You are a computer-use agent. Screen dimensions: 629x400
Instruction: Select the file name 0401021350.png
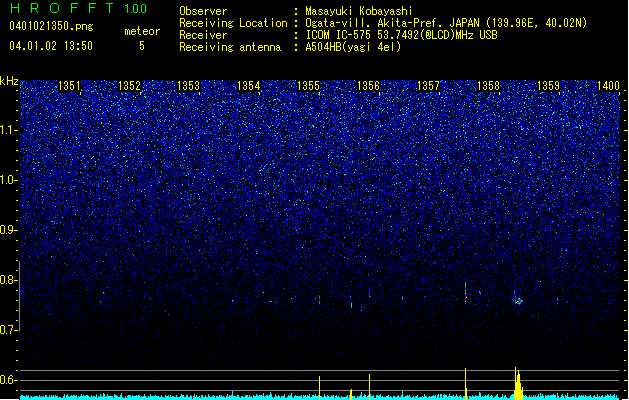pyautogui.click(x=51, y=26)
